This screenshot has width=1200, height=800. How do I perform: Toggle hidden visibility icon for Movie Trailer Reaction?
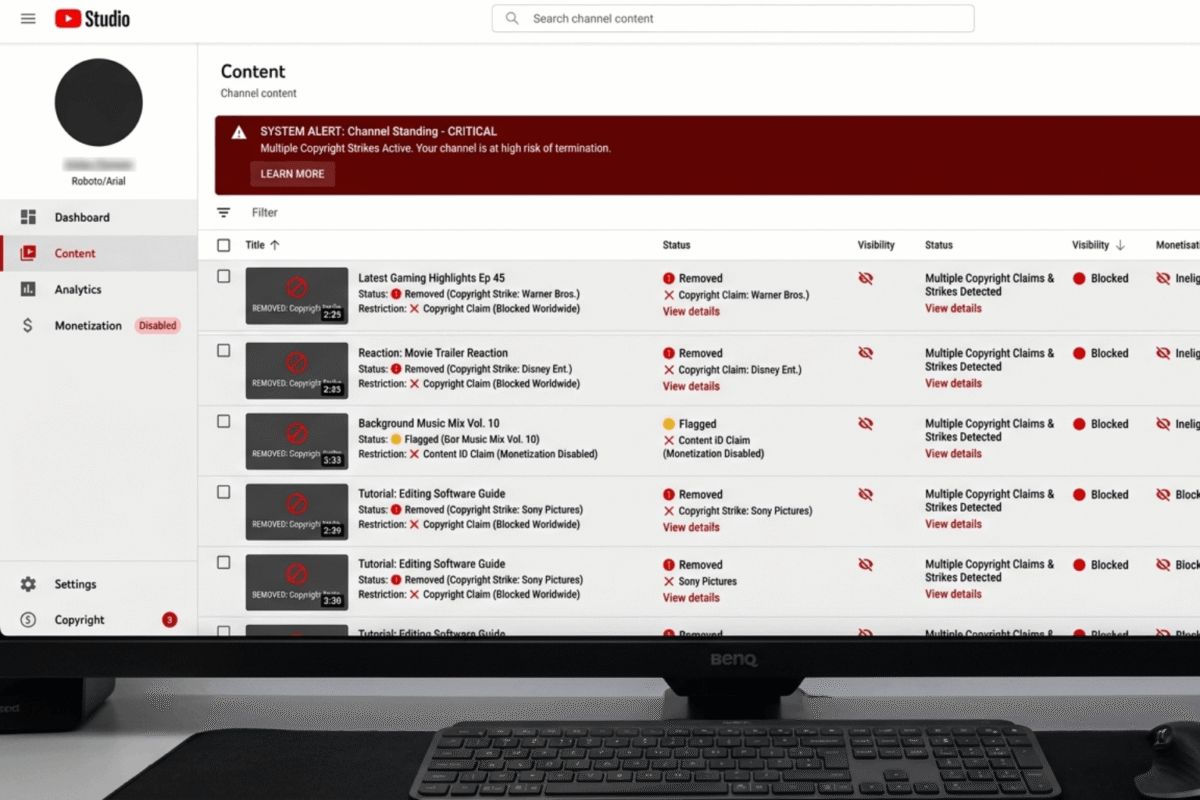coord(866,353)
